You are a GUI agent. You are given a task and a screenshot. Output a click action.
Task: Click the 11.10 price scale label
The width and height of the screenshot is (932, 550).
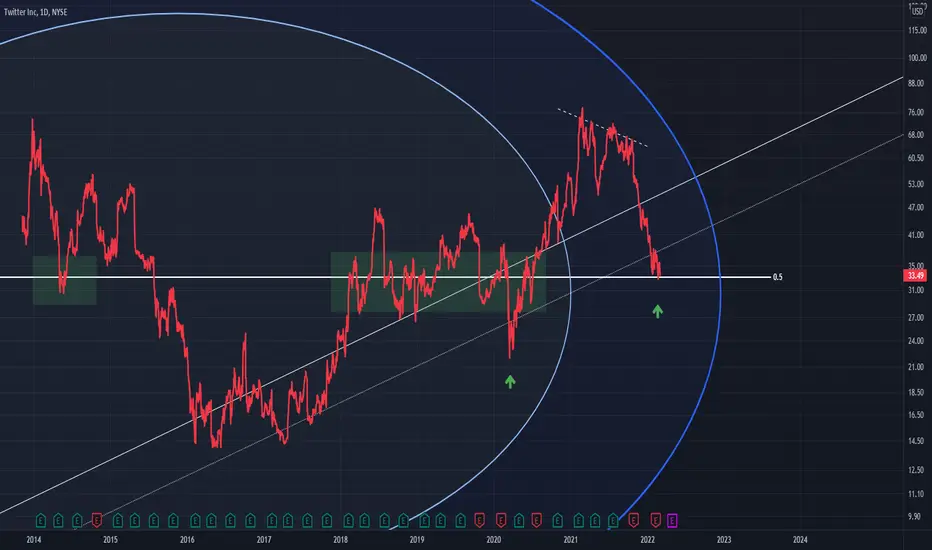click(915, 494)
